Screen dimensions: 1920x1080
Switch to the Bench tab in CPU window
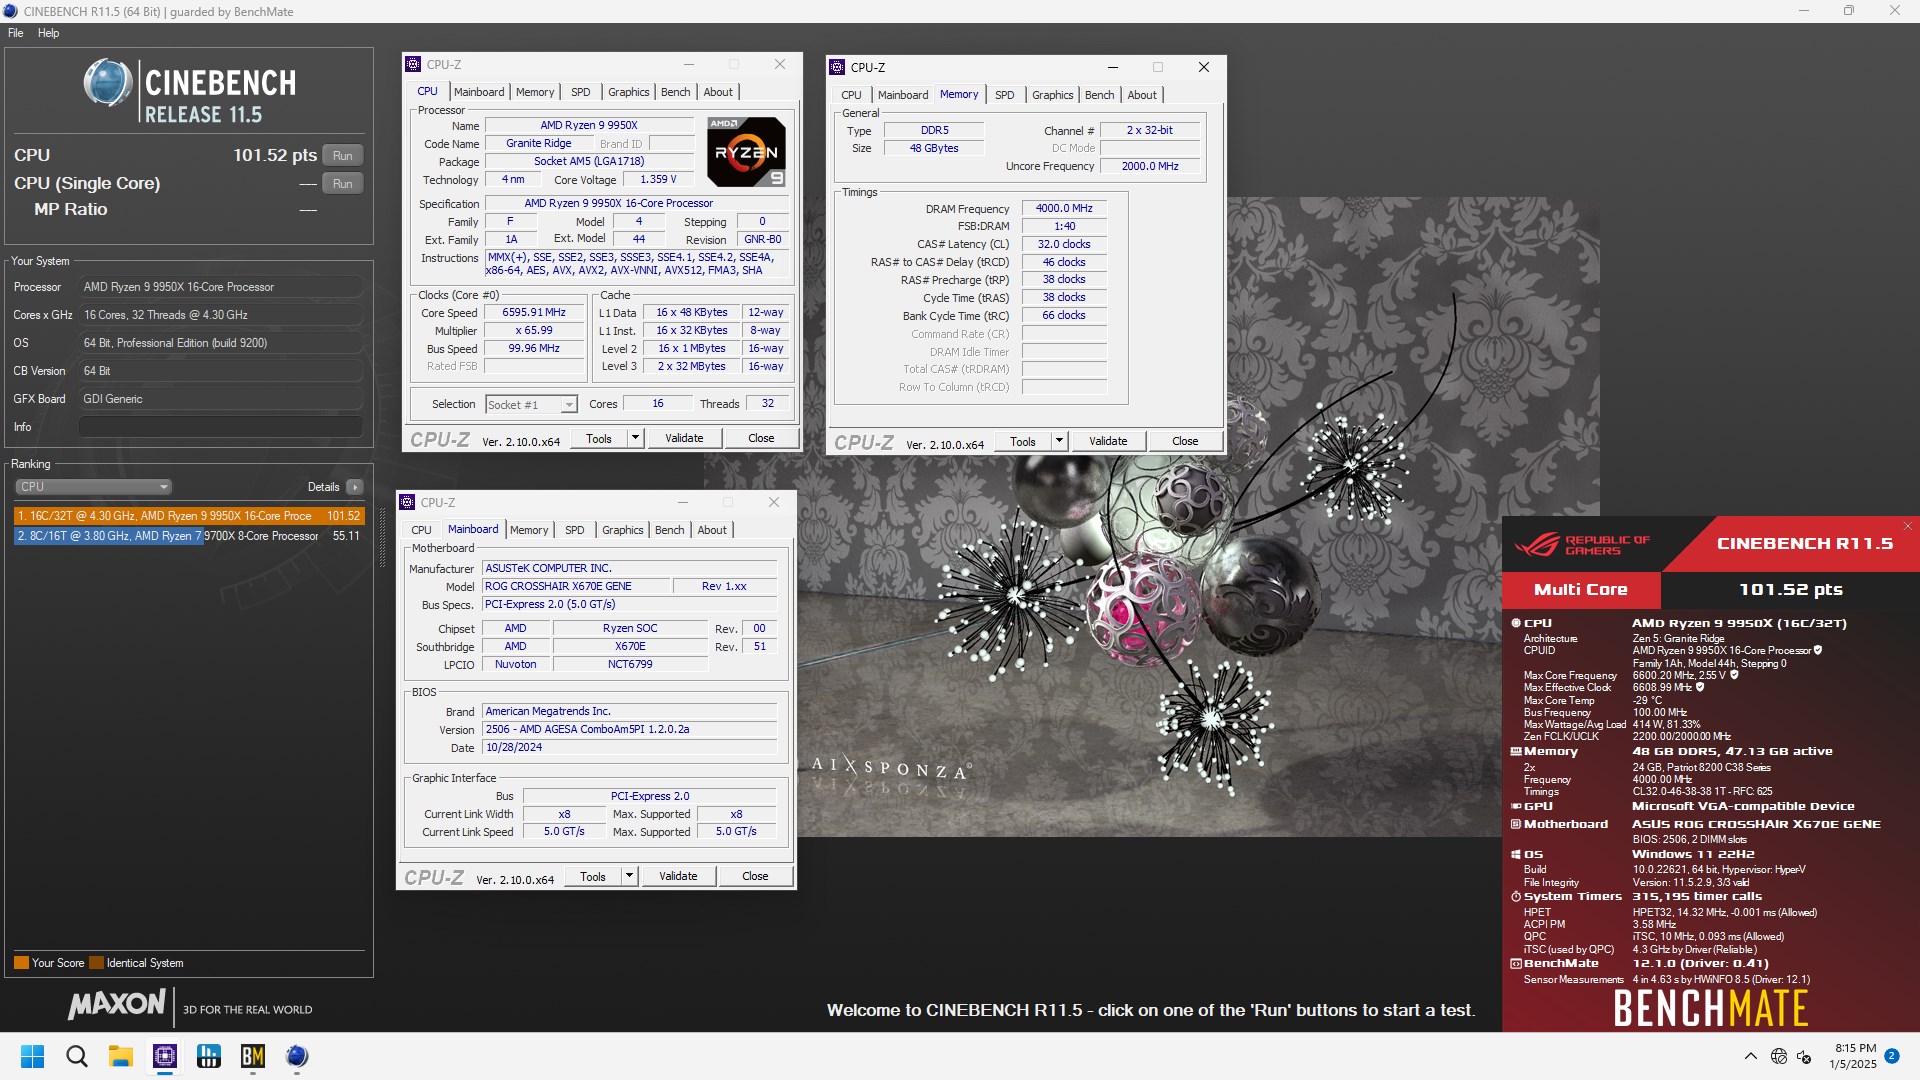point(676,92)
